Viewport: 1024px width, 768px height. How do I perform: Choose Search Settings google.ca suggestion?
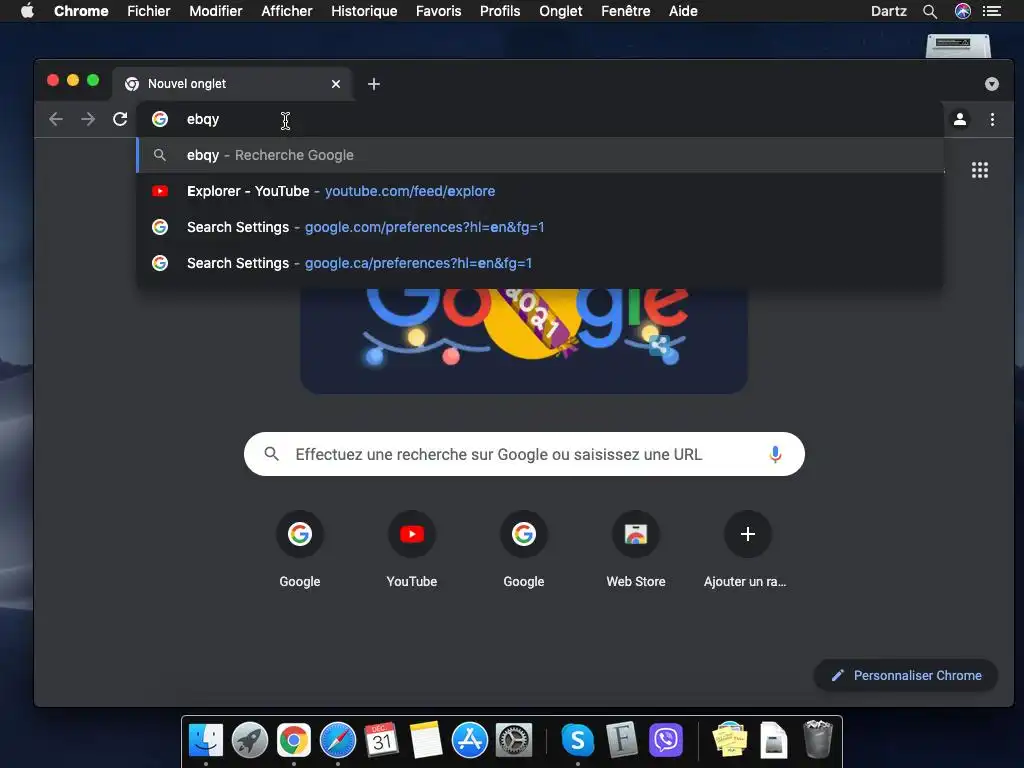[x=539, y=263]
